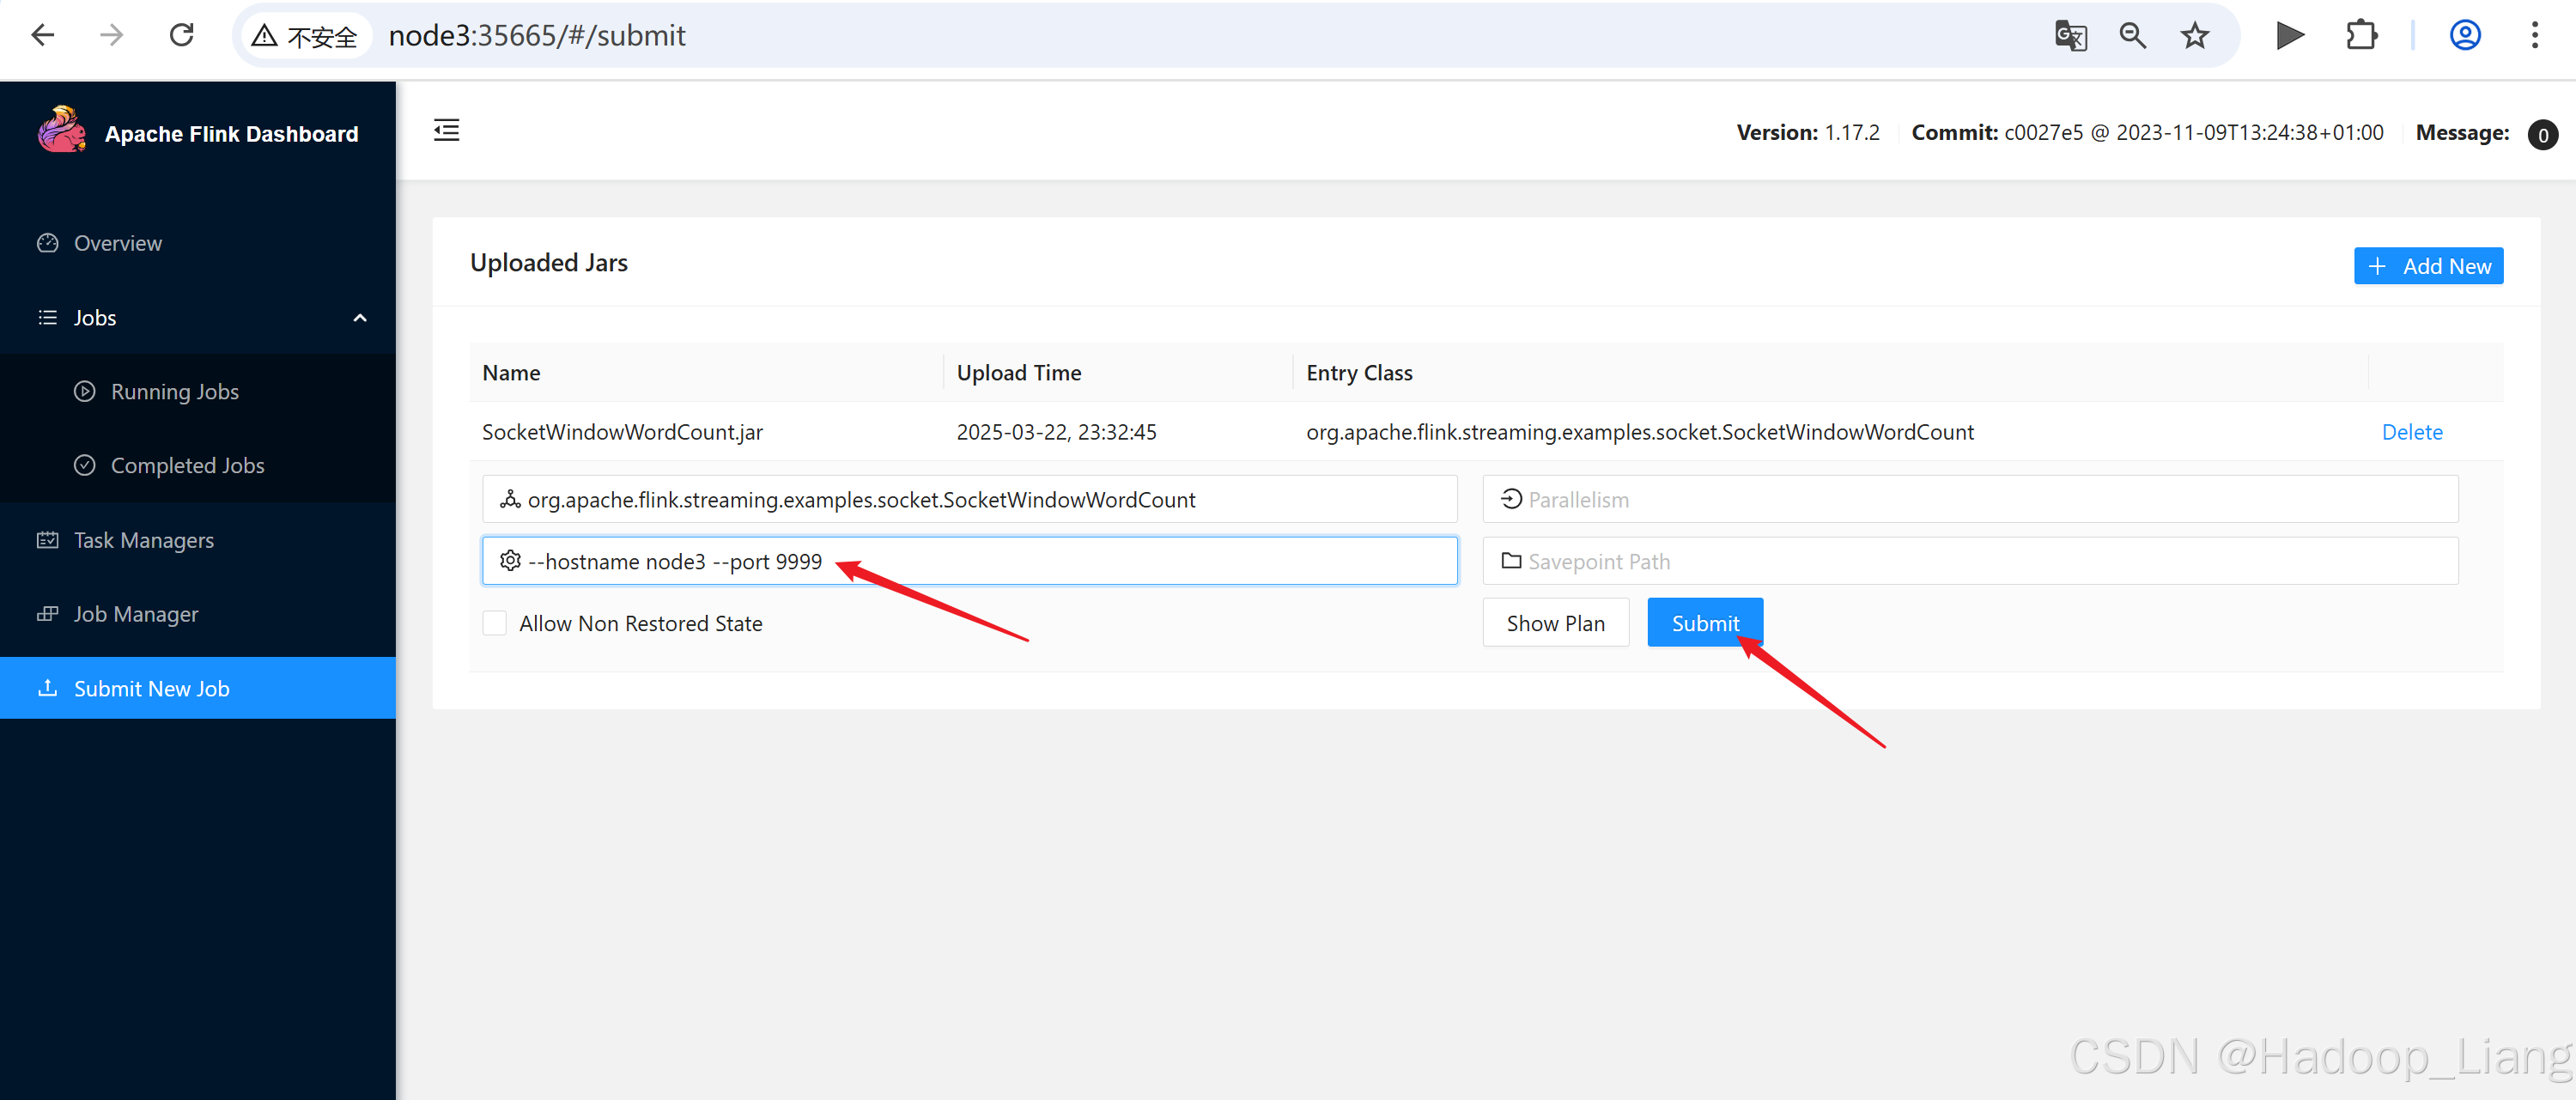Collapse the Jobs menu chevron
Screen dimensions: 2576x1100
[x=360, y=318]
